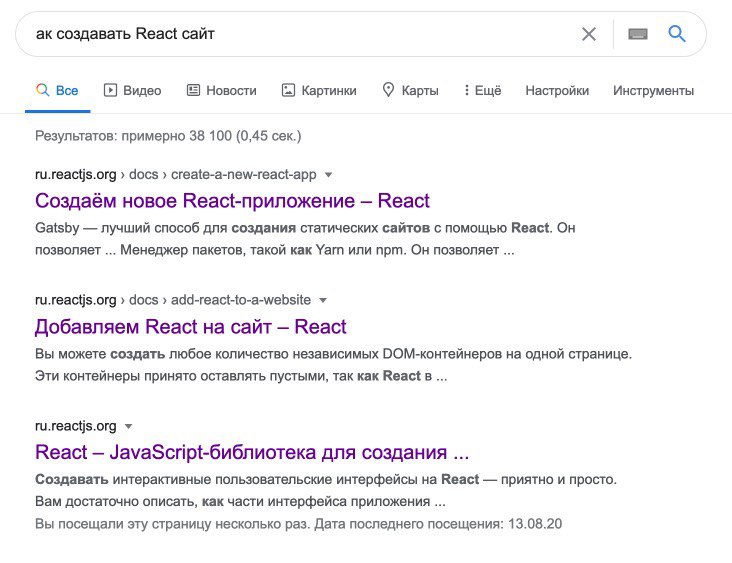
Task: Click the picture icon beside Картинки
Action: point(288,90)
